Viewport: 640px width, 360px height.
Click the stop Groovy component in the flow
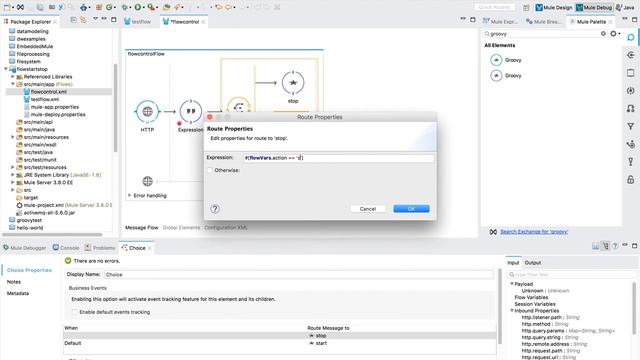293,83
